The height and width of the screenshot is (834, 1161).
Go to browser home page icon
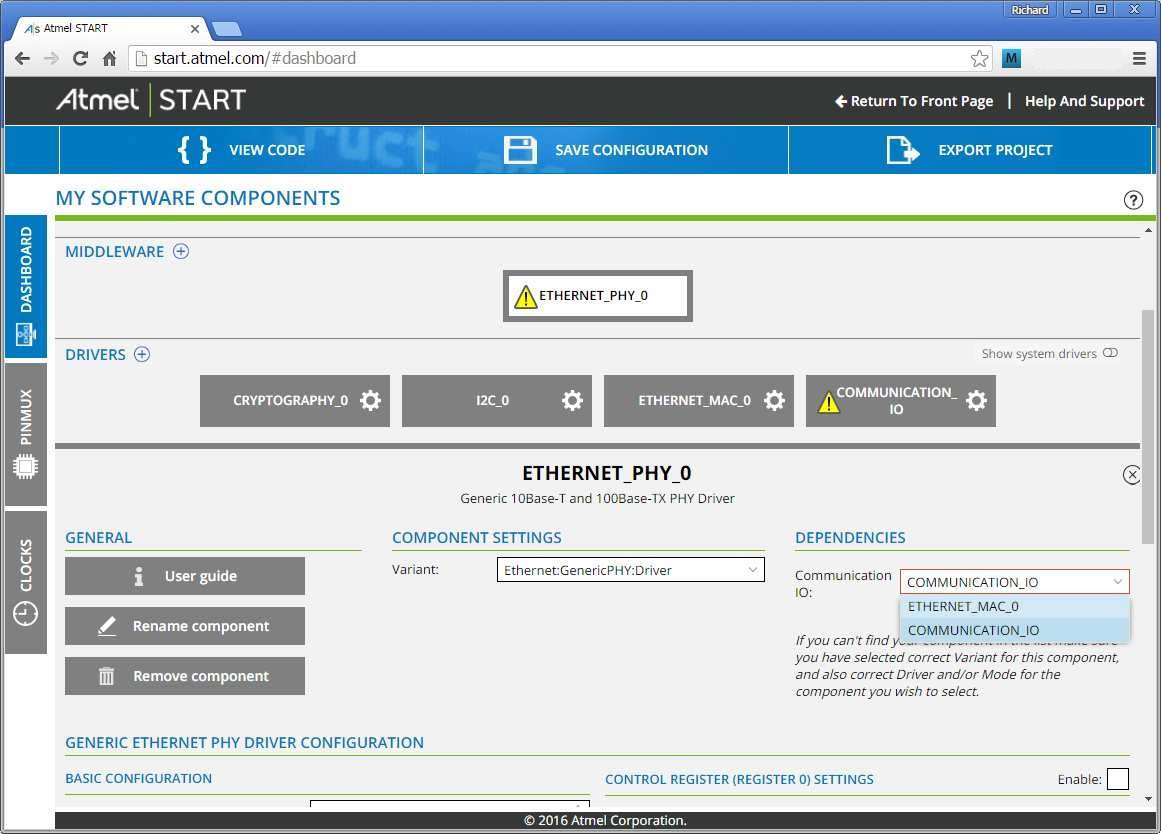110,59
